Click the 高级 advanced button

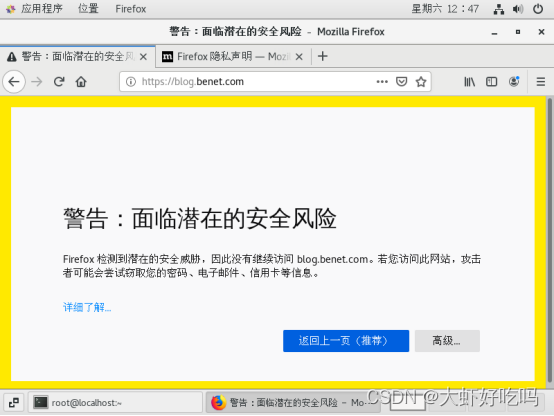(447, 341)
